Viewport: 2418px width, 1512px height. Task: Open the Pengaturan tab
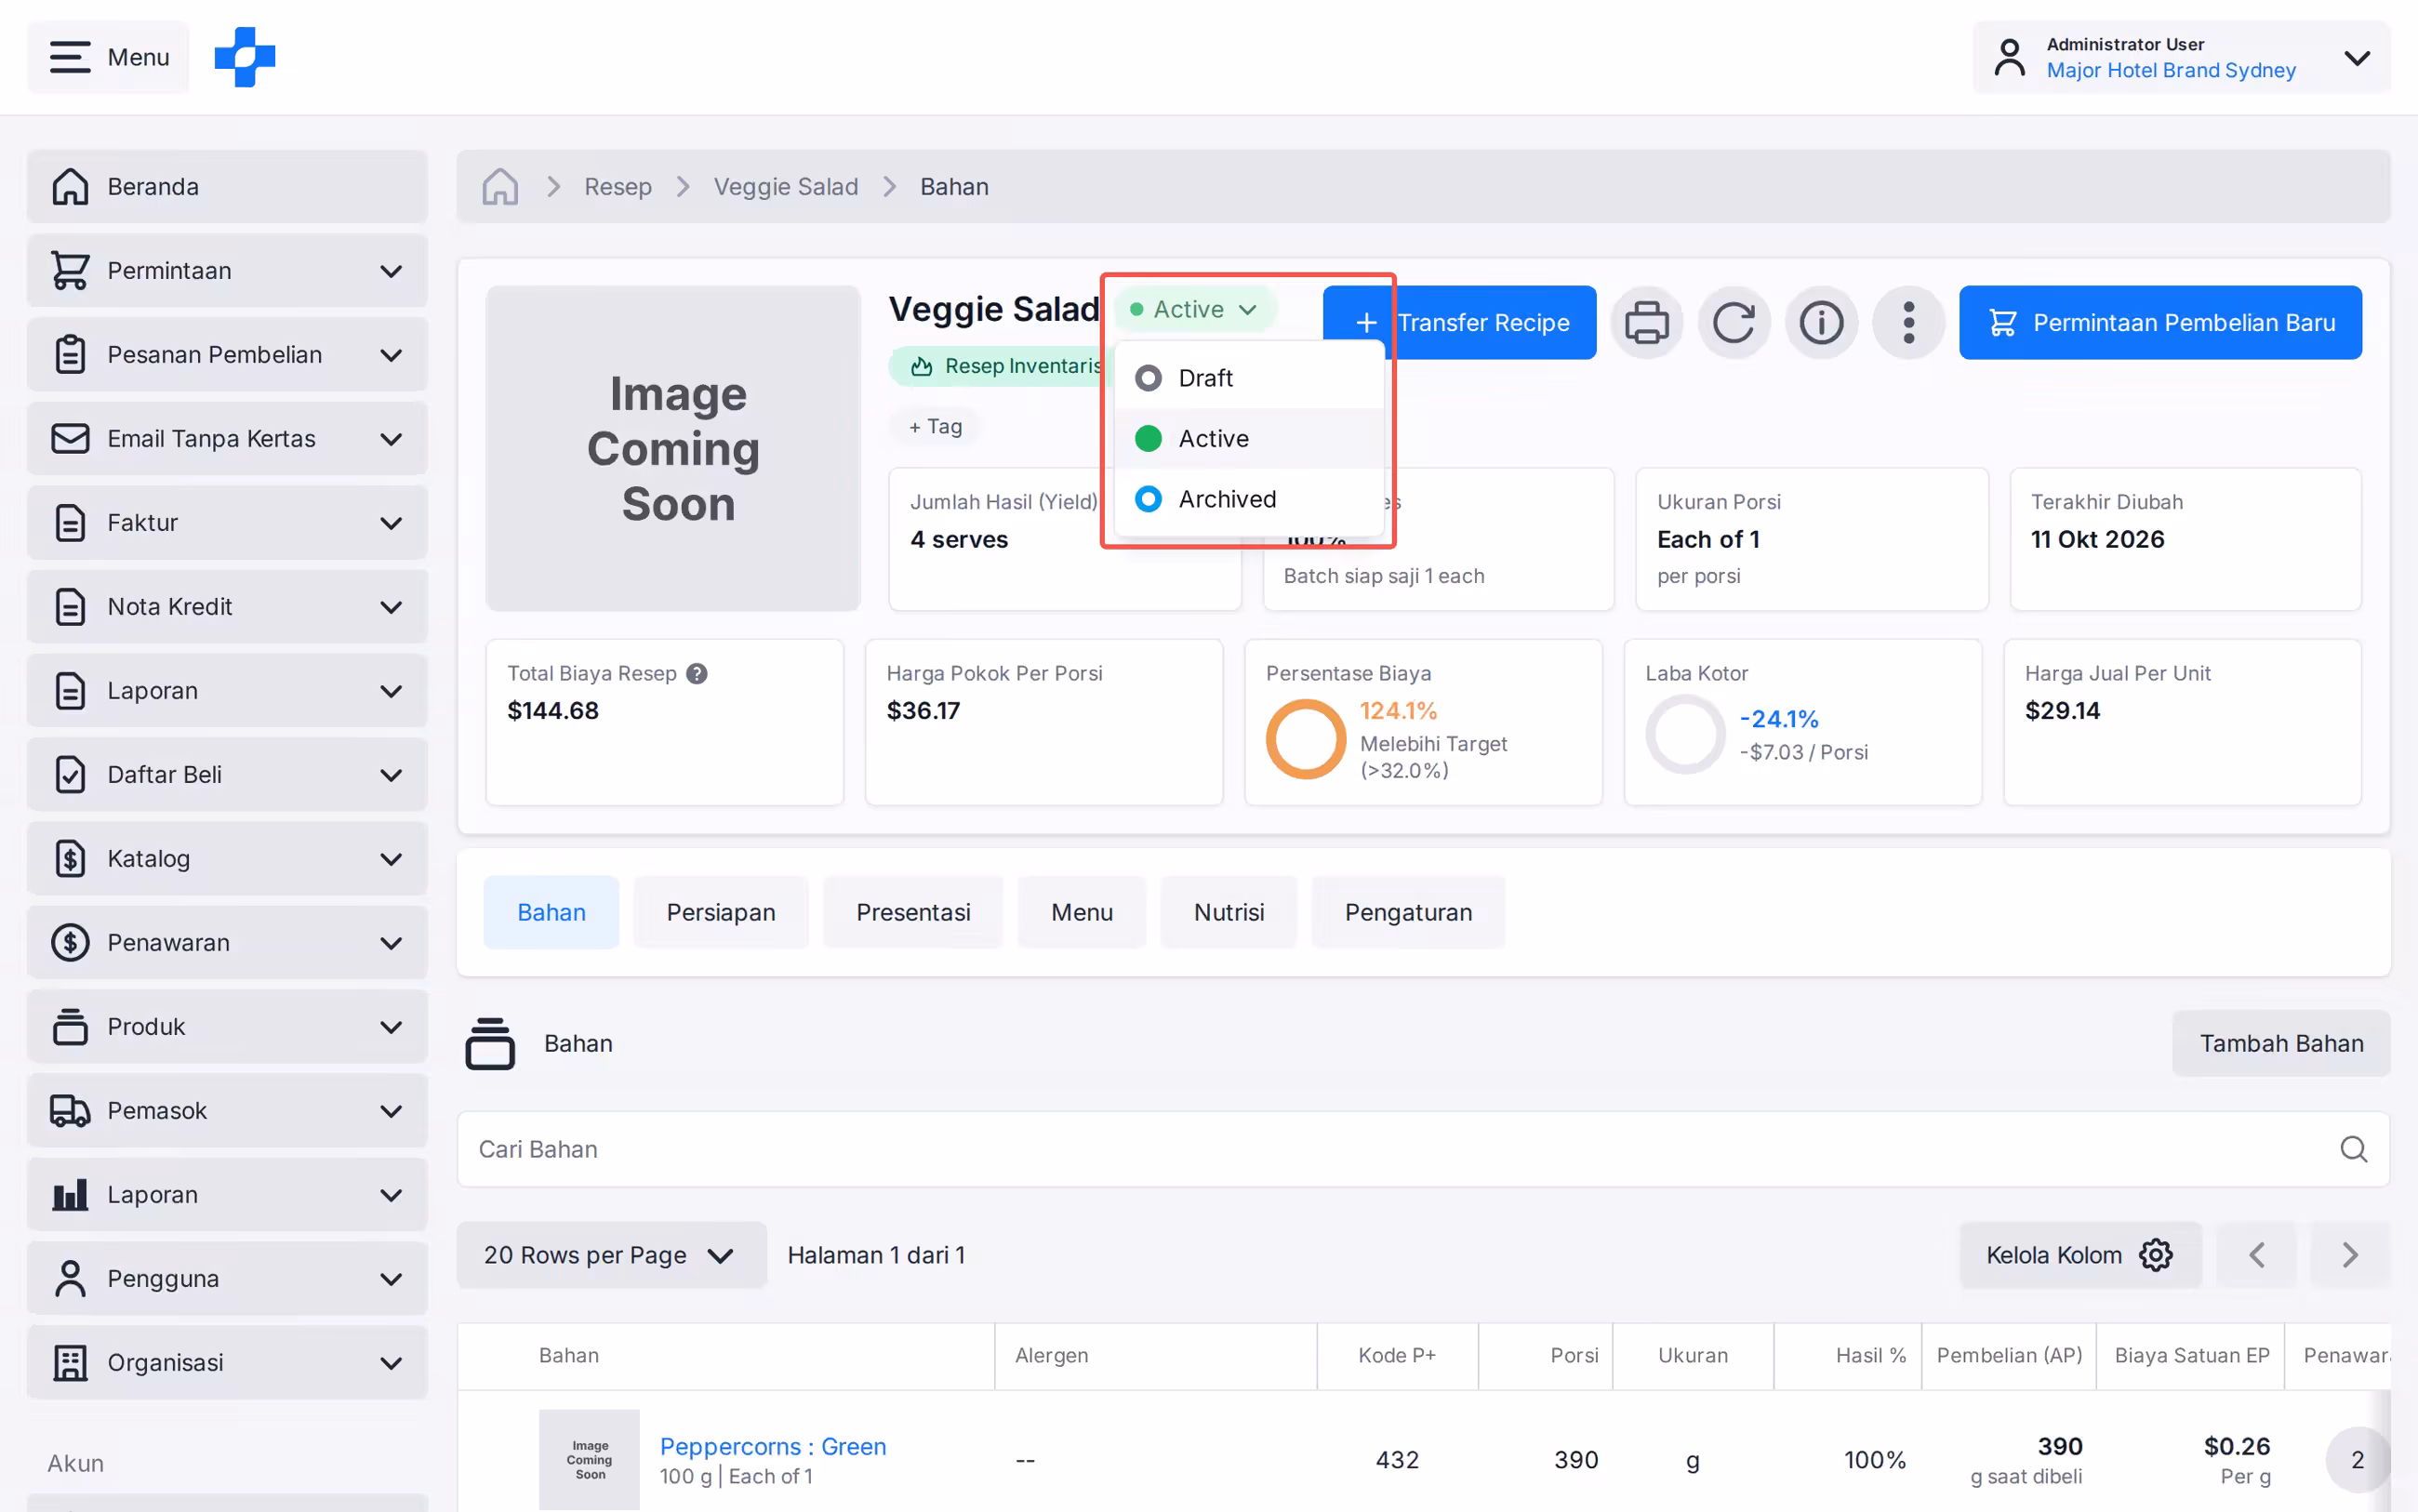(1408, 912)
